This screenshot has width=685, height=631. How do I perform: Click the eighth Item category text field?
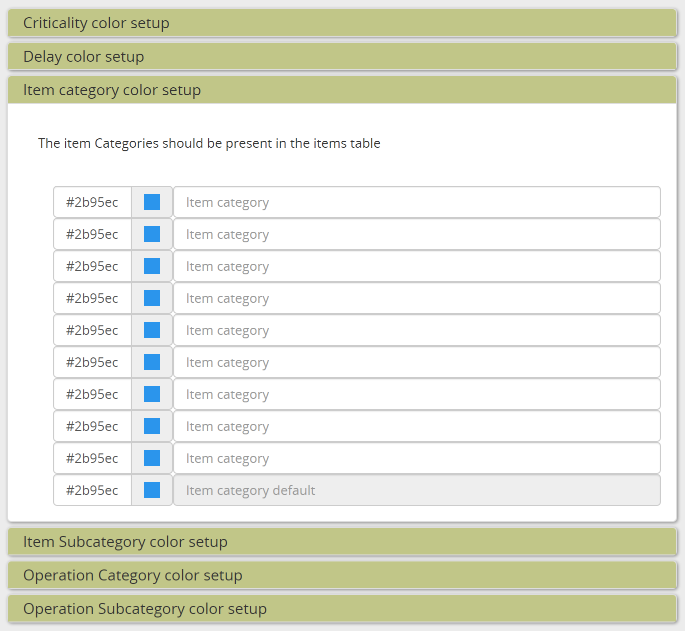pyautogui.click(x=416, y=426)
